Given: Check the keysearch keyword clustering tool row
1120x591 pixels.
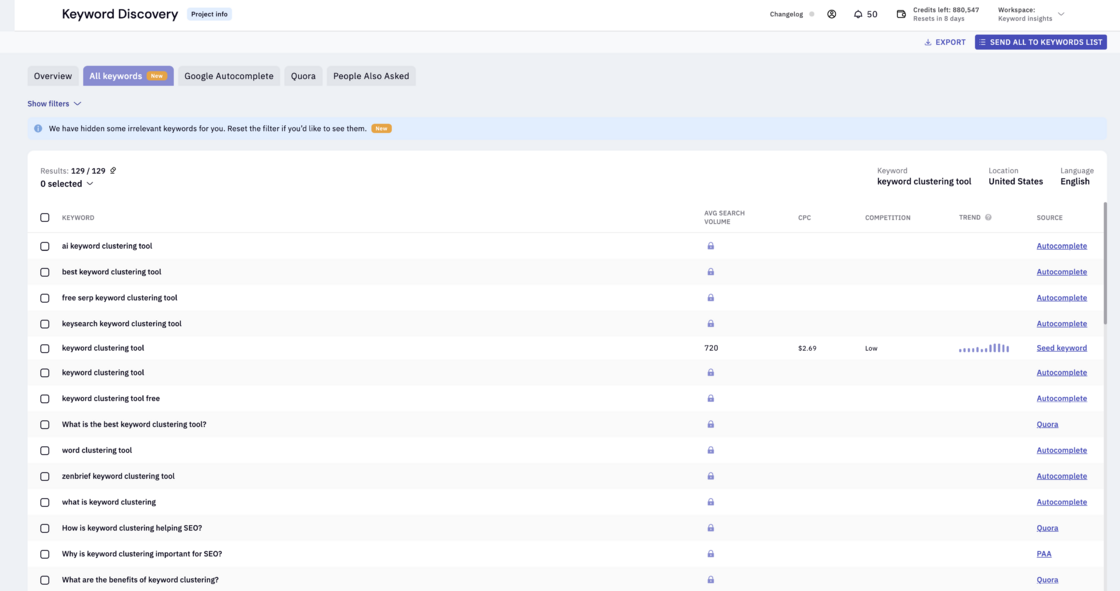Looking at the screenshot, I should [x=45, y=324].
